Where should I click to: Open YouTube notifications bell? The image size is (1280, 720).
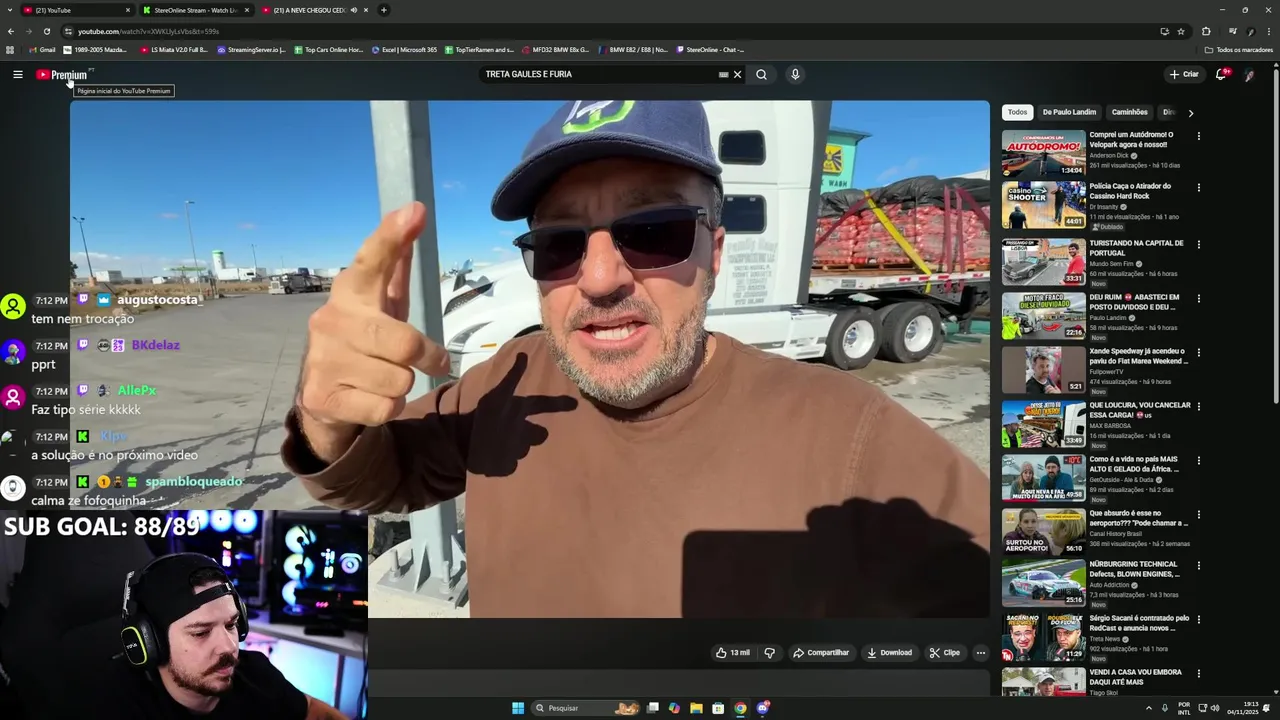tap(1221, 74)
